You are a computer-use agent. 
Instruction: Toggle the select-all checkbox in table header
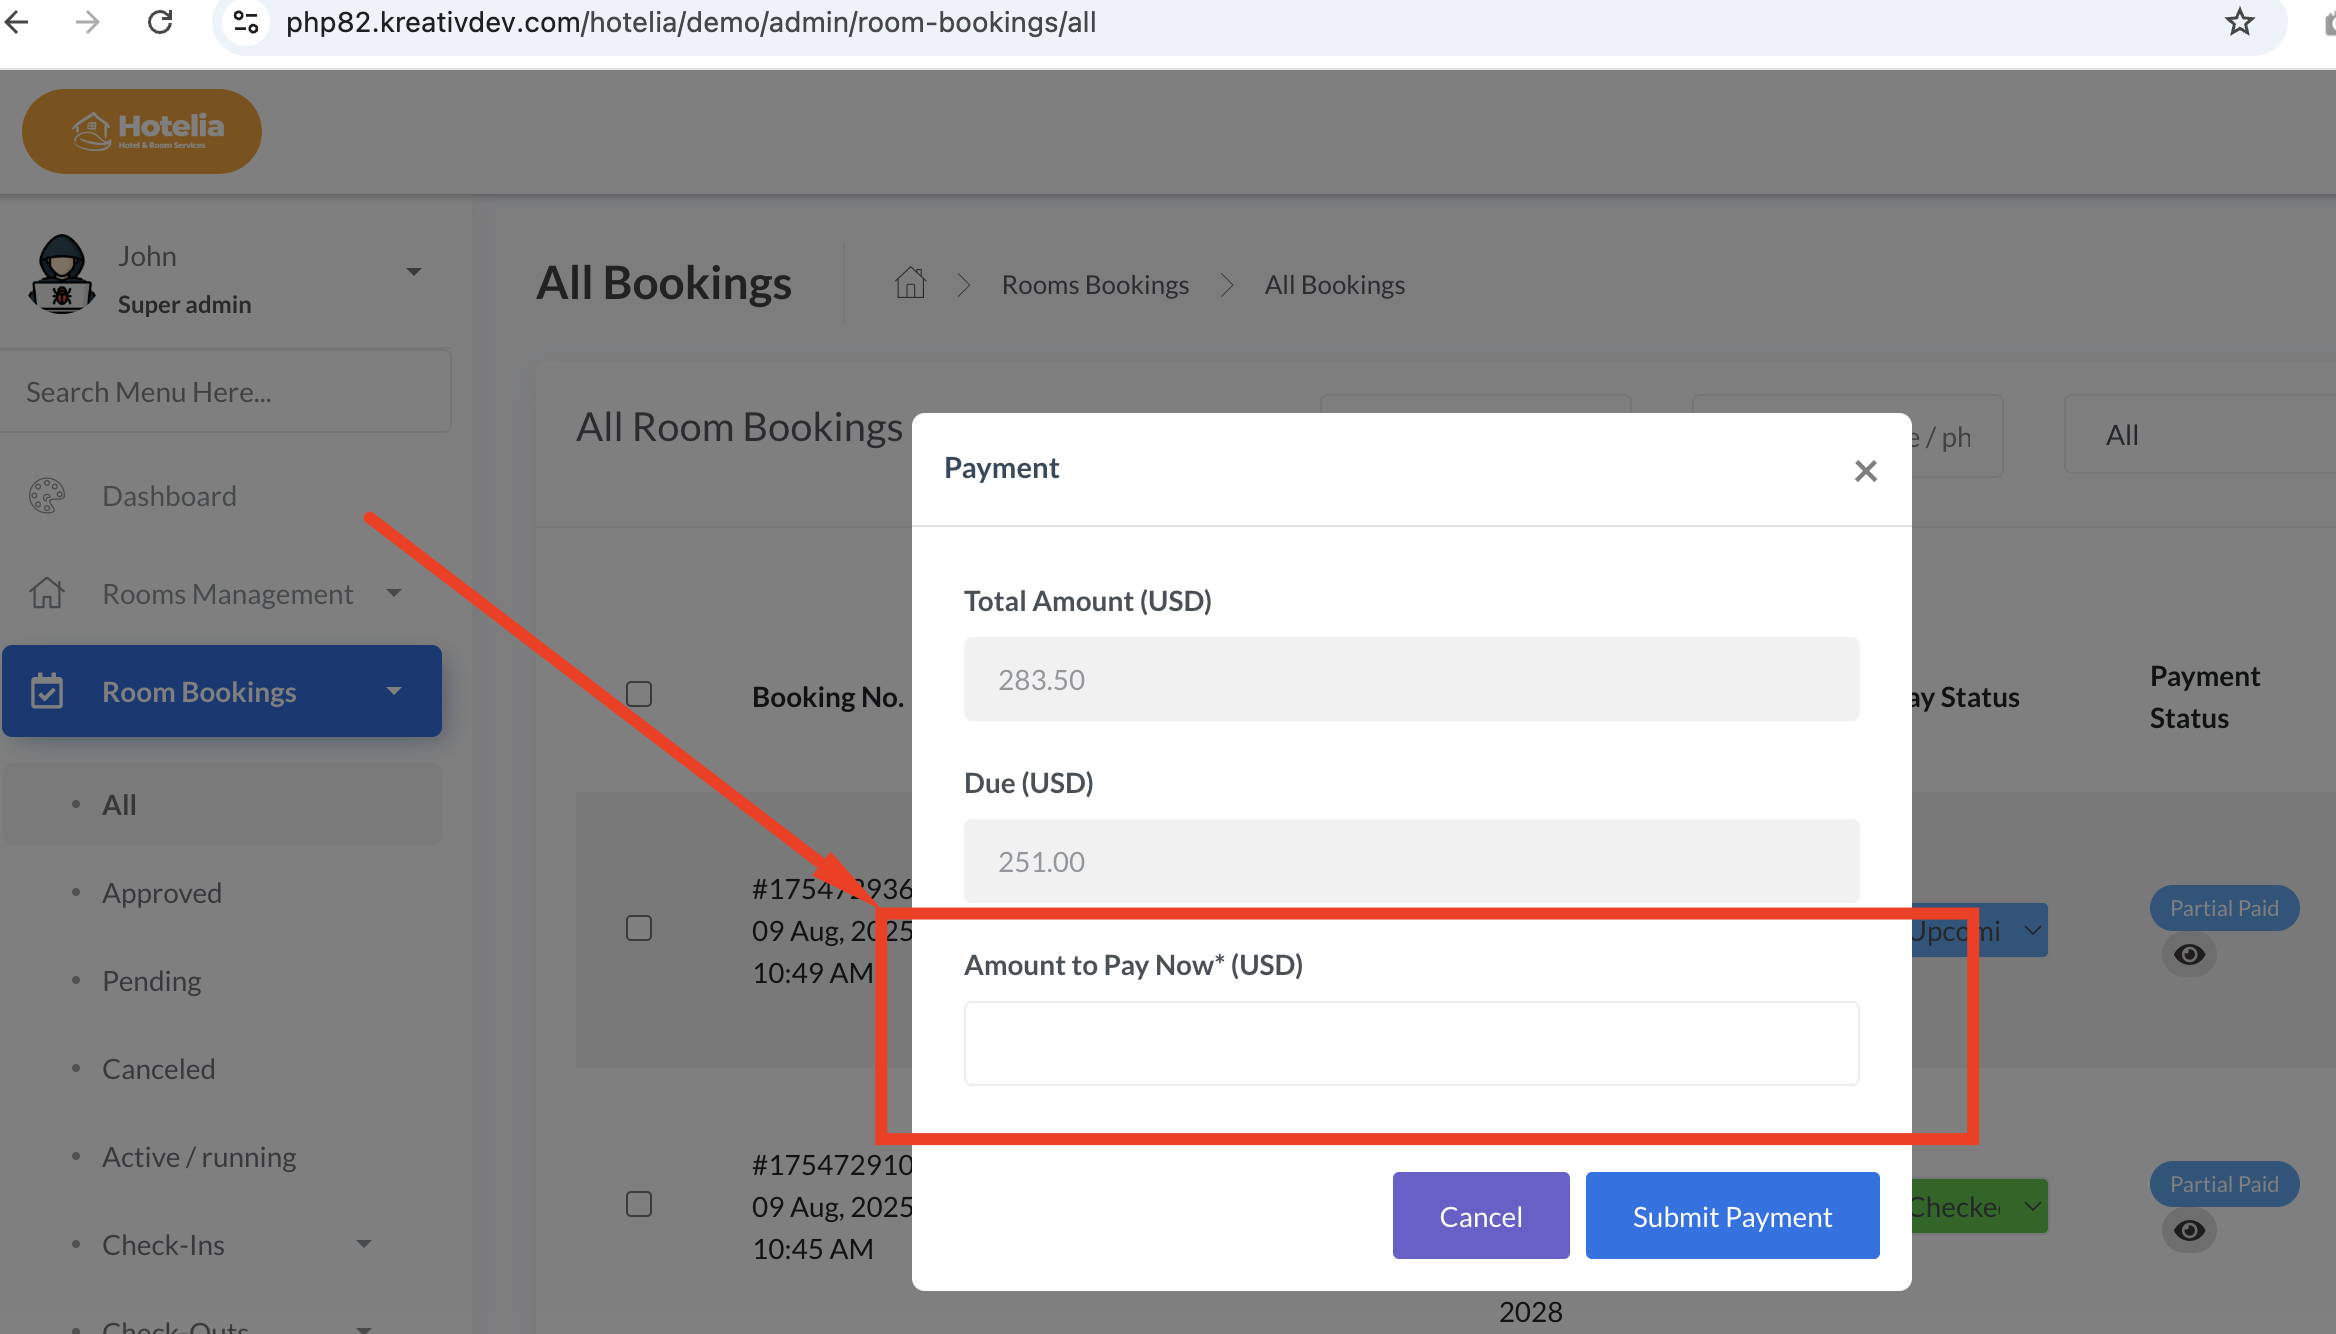[x=639, y=694]
